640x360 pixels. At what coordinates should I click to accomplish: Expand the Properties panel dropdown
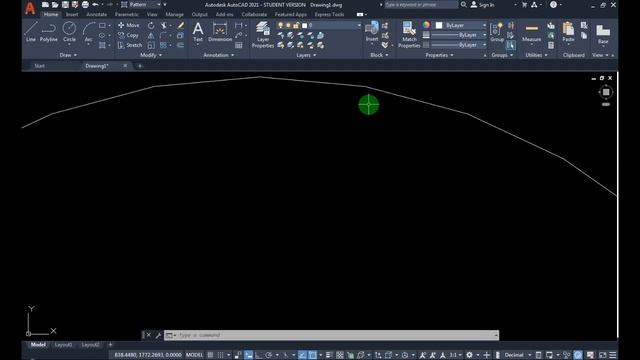click(440, 55)
